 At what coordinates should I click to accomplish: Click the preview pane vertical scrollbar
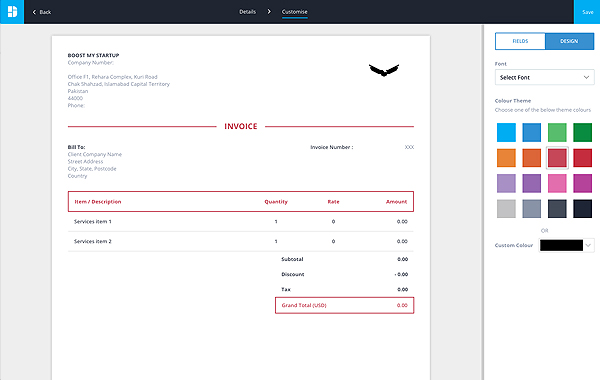(x=482, y=202)
